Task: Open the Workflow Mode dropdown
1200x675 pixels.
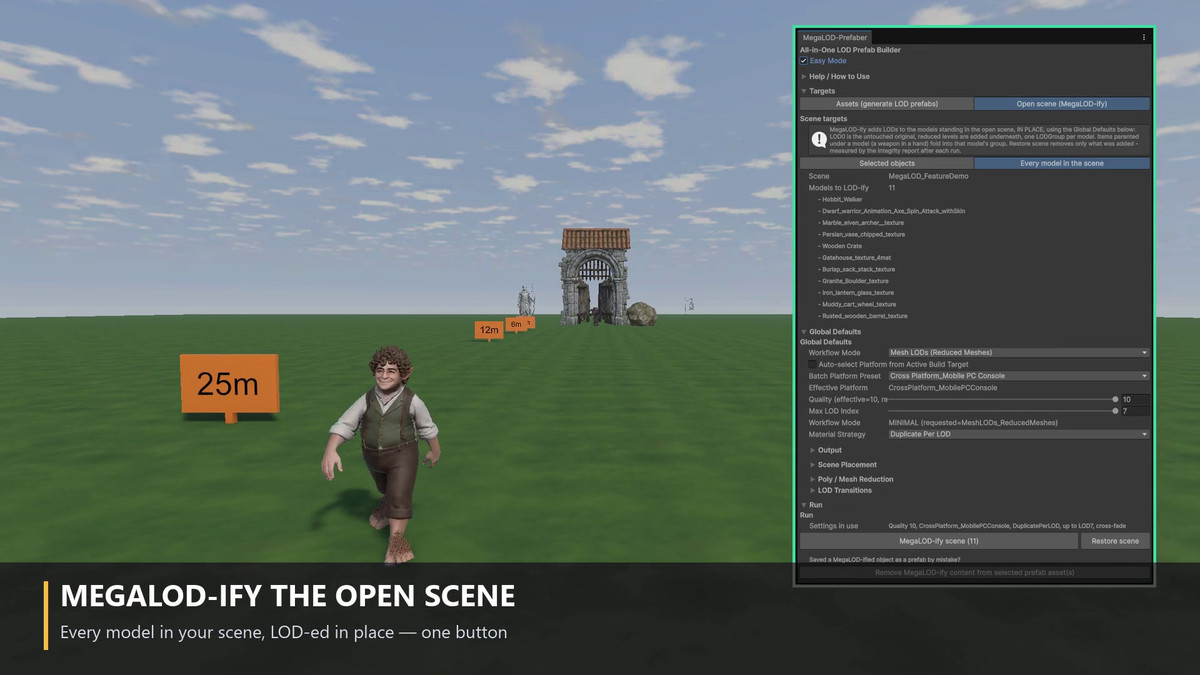Action: pyautogui.click(x=1019, y=353)
